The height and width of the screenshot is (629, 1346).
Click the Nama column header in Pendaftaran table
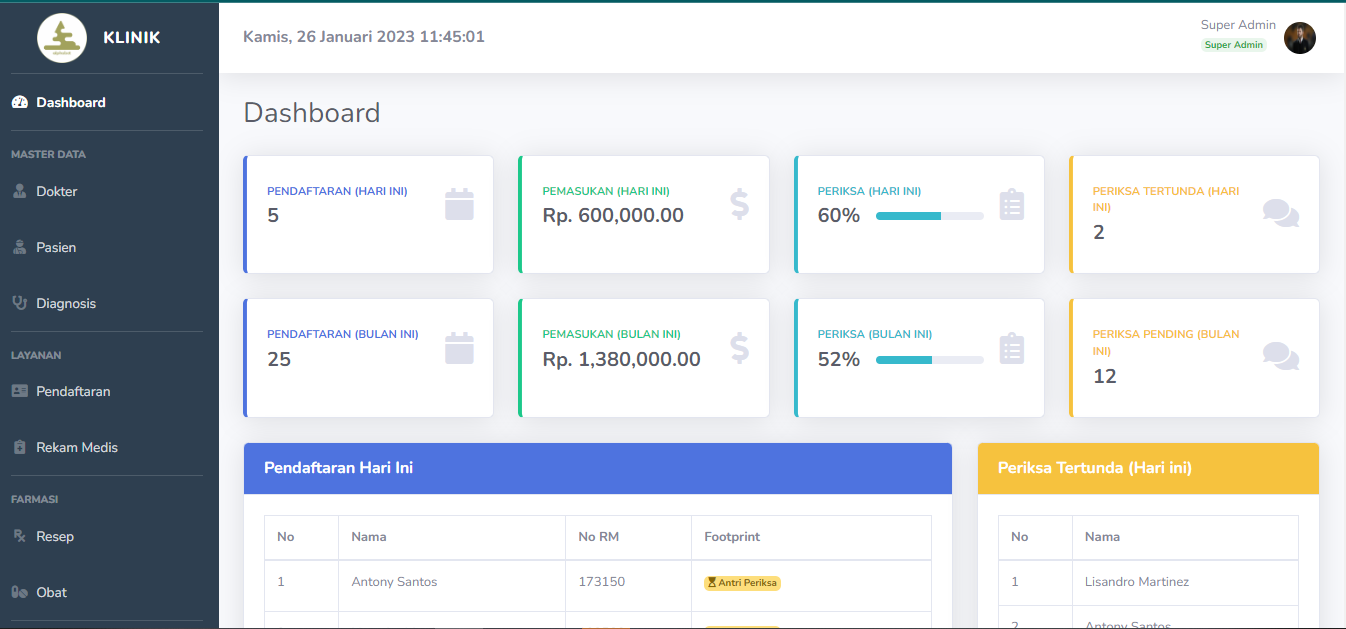pyautogui.click(x=369, y=537)
